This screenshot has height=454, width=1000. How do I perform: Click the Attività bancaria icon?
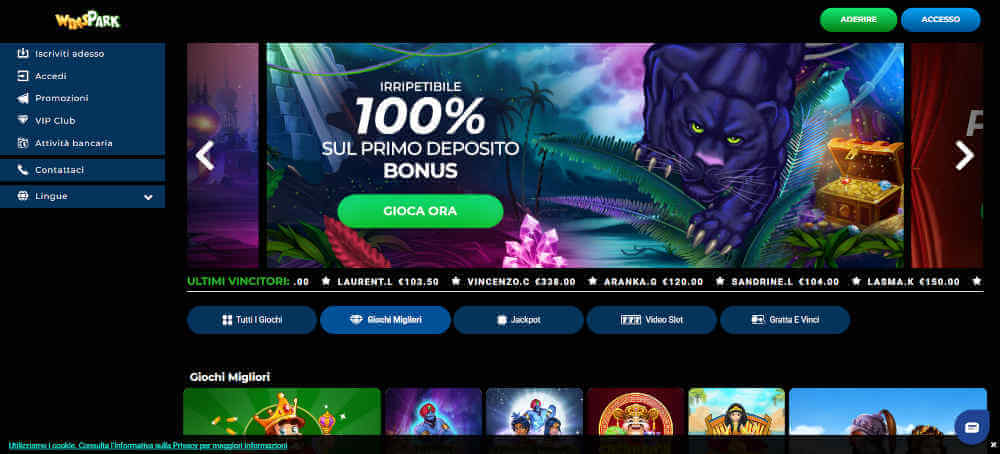click(x=23, y=143)
